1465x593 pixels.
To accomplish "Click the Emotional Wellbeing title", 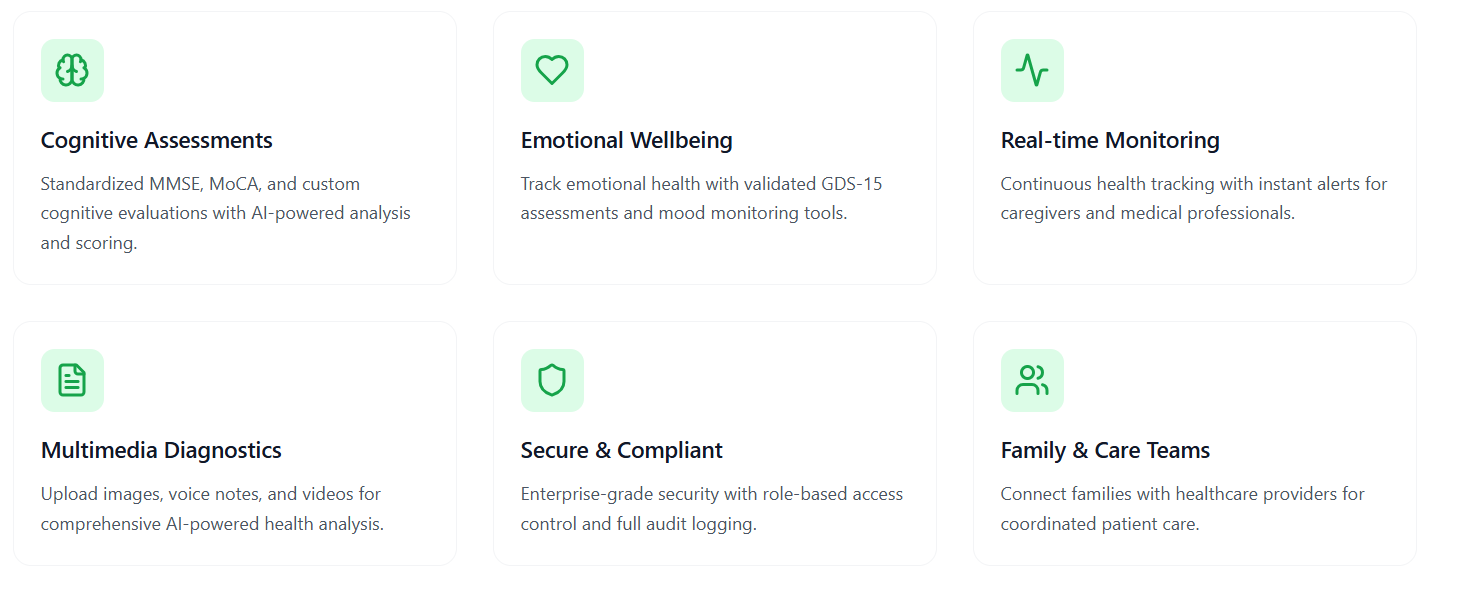I will click(x=626, y=140).
